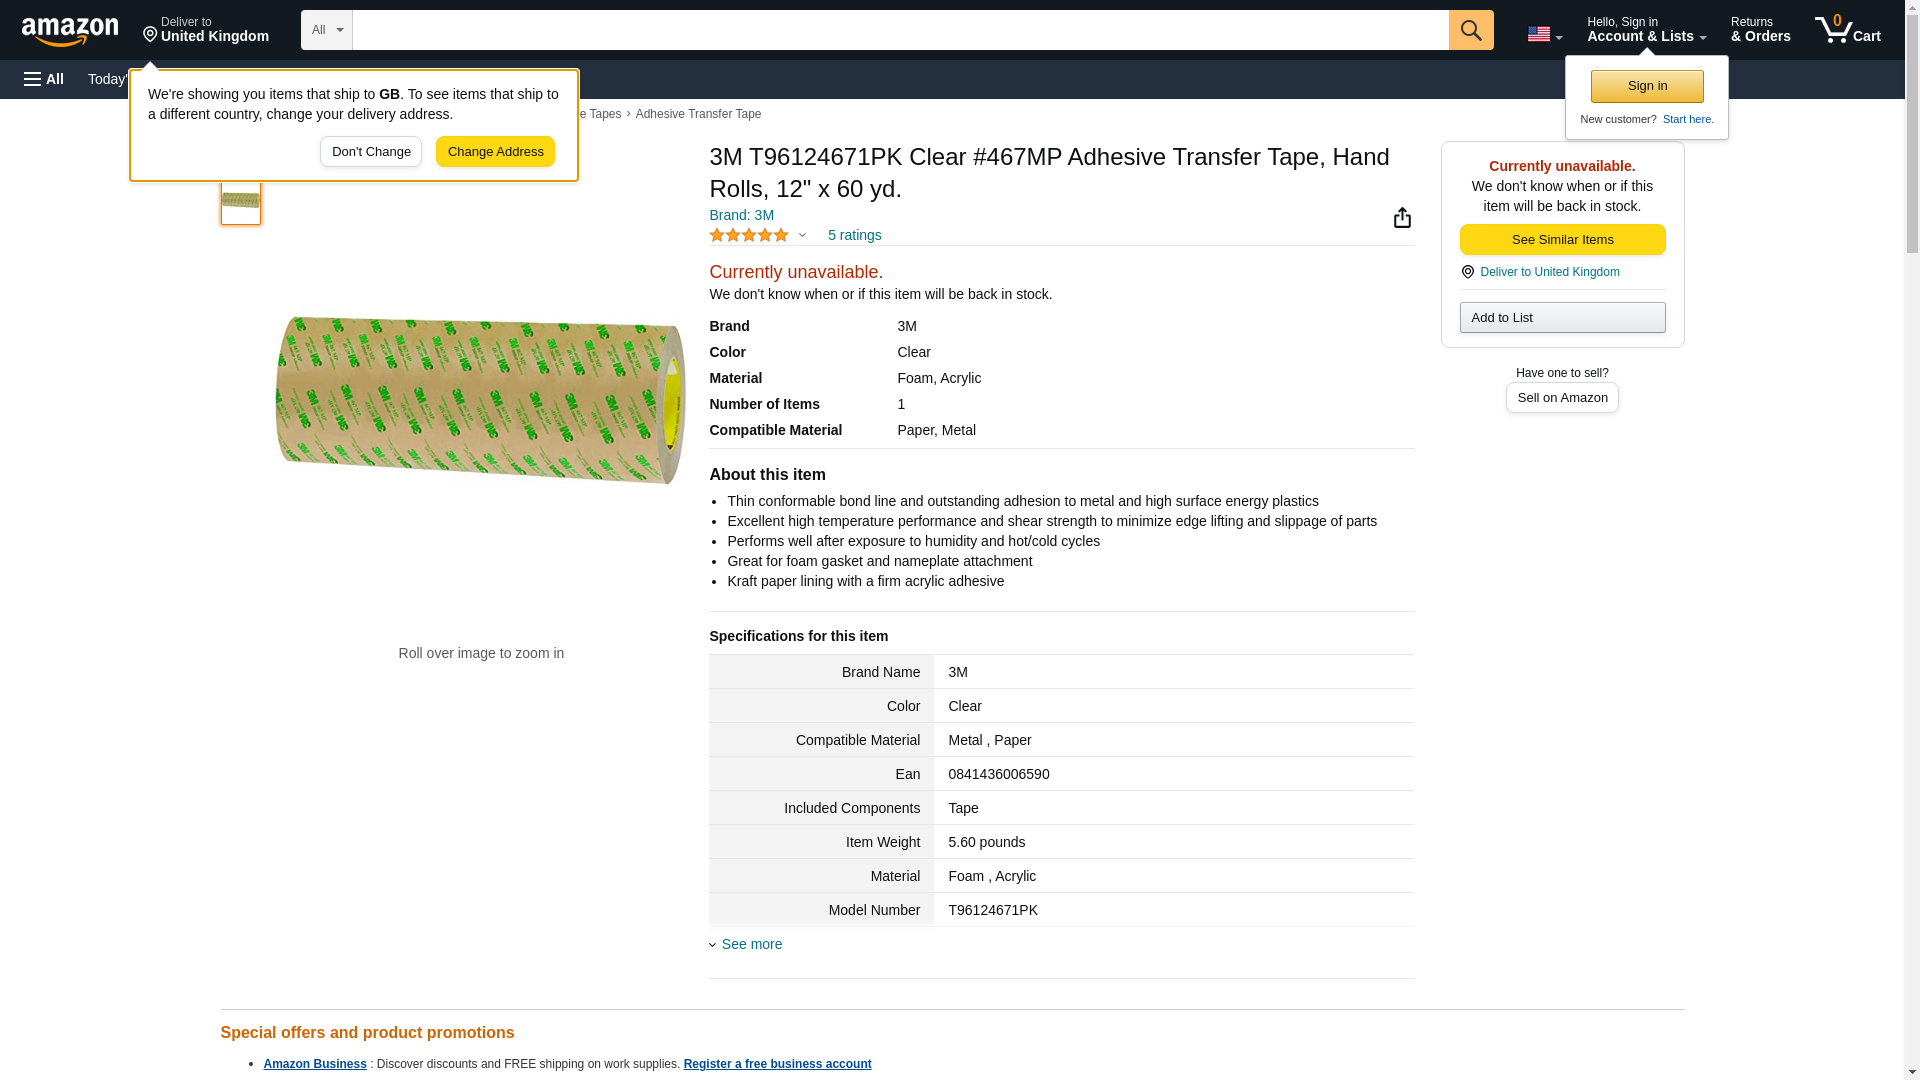Screen dimensions: 1920x1080
Task: Open Returns & Orders
Action: click(1760, 30)
